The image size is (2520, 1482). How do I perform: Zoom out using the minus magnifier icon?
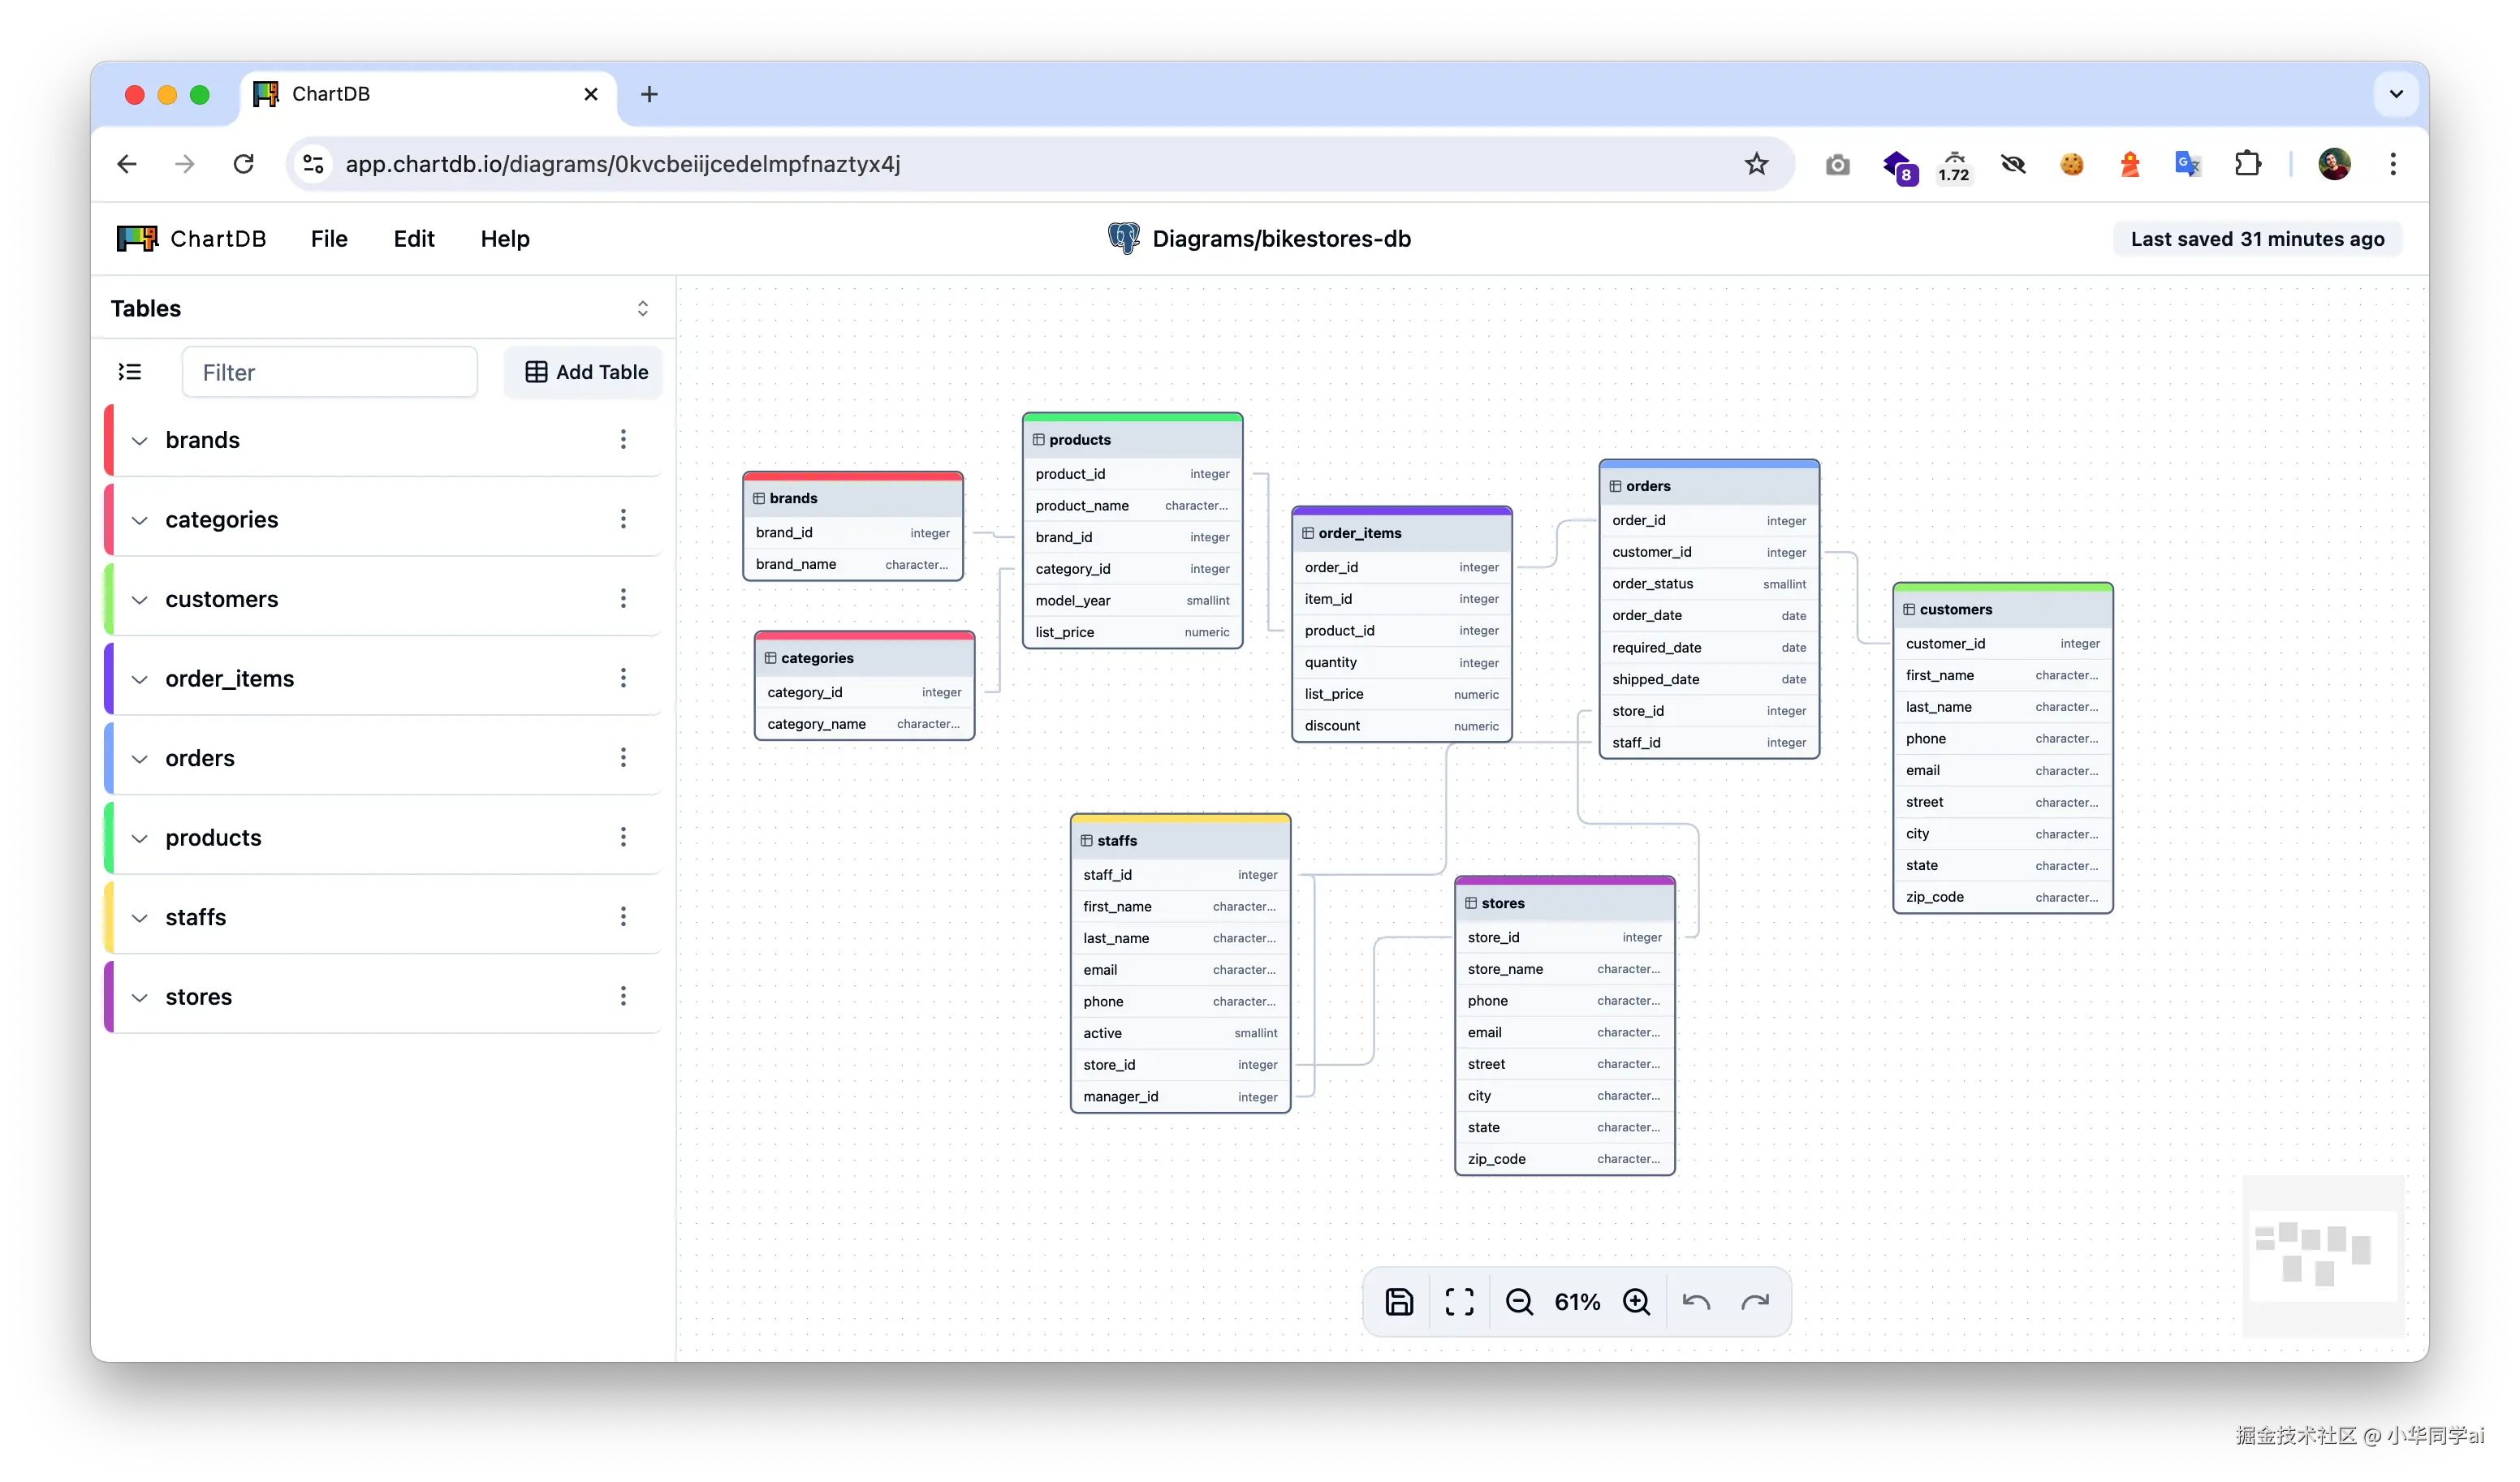pos(1519,1301)
